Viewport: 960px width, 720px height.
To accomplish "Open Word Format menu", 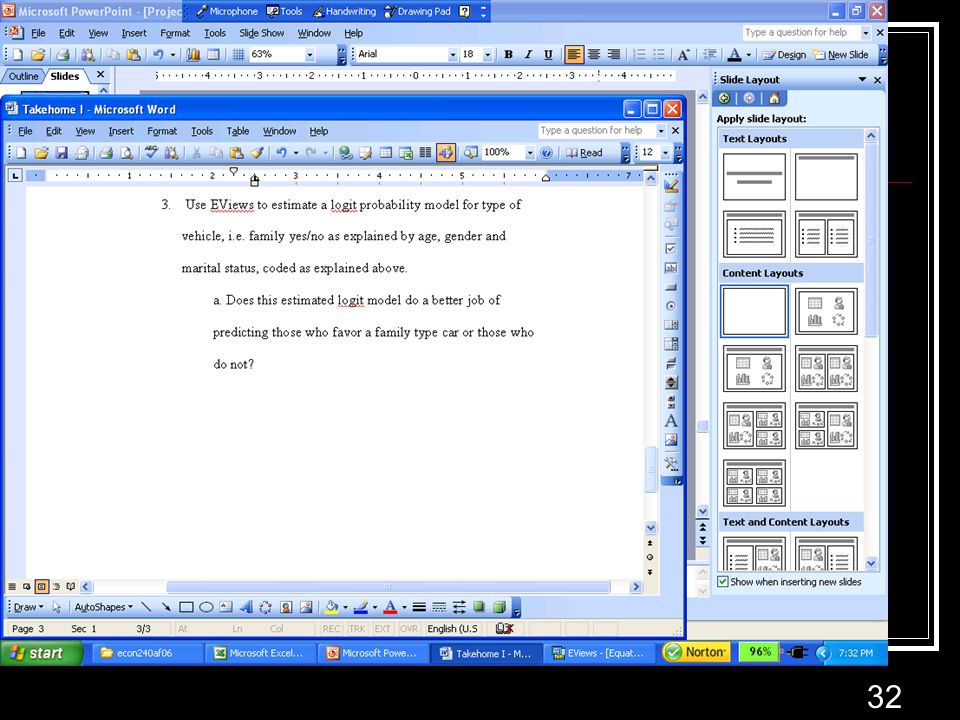I will coord(162,131).
